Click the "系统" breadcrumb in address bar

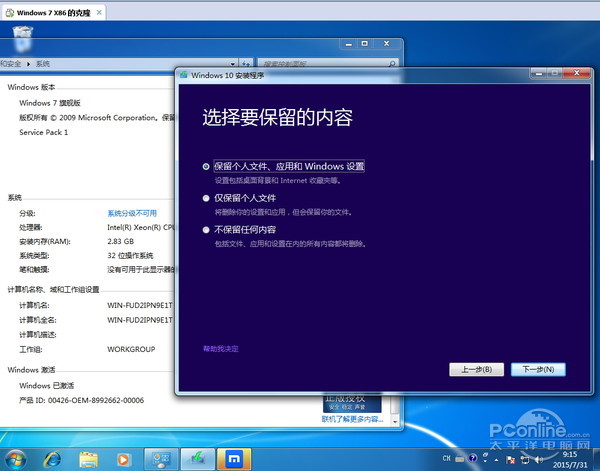(x=42, y=63)
